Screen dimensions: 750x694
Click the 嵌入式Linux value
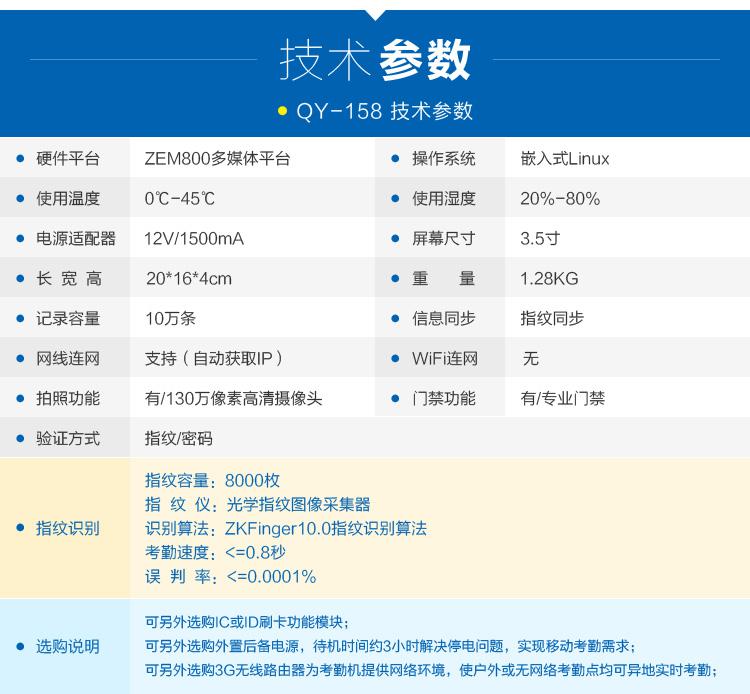tap(564, 159)
